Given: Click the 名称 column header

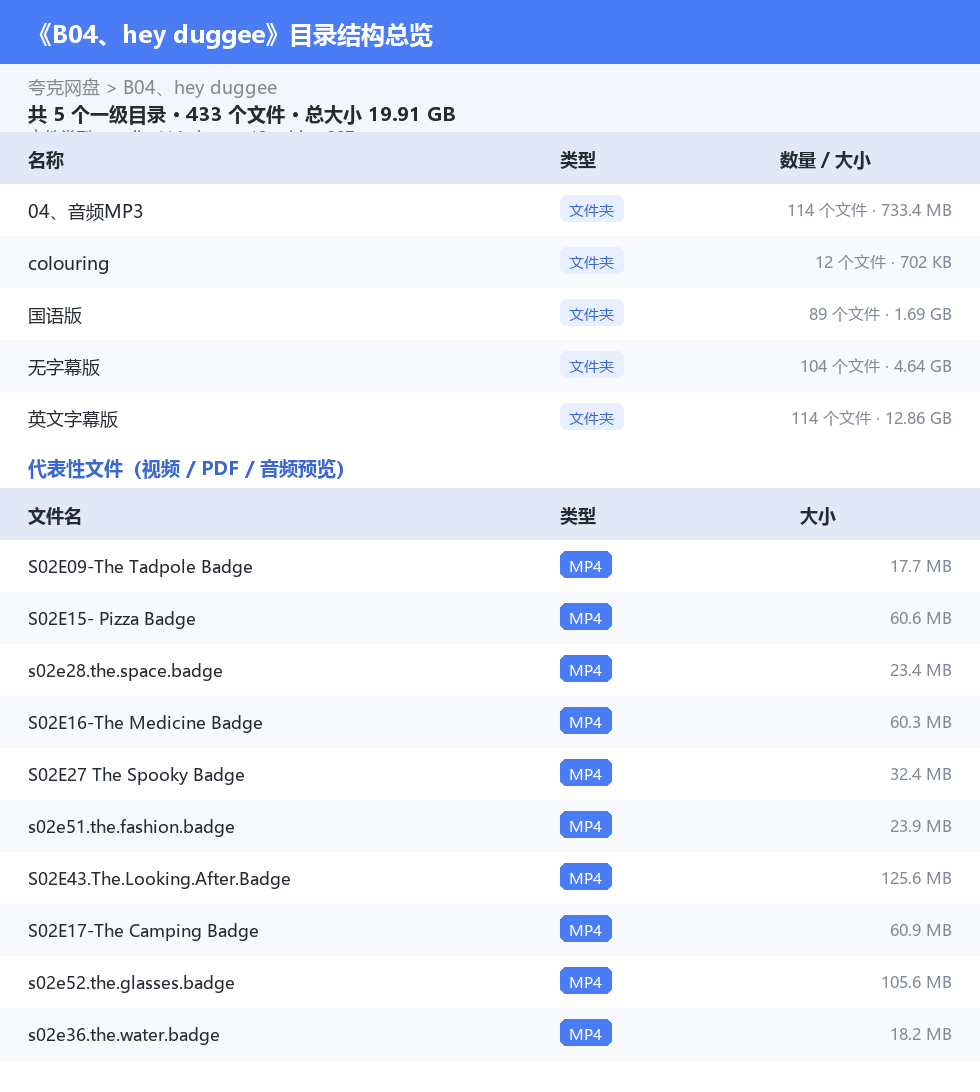Looking at the screenshot, I should tap(46, 160).
